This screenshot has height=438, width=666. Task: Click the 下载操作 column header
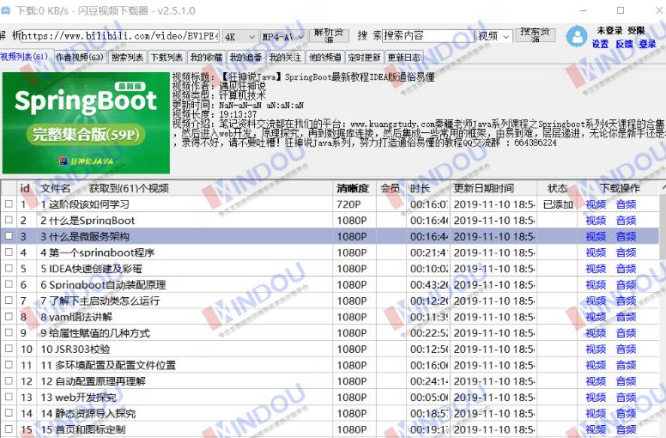619,188
